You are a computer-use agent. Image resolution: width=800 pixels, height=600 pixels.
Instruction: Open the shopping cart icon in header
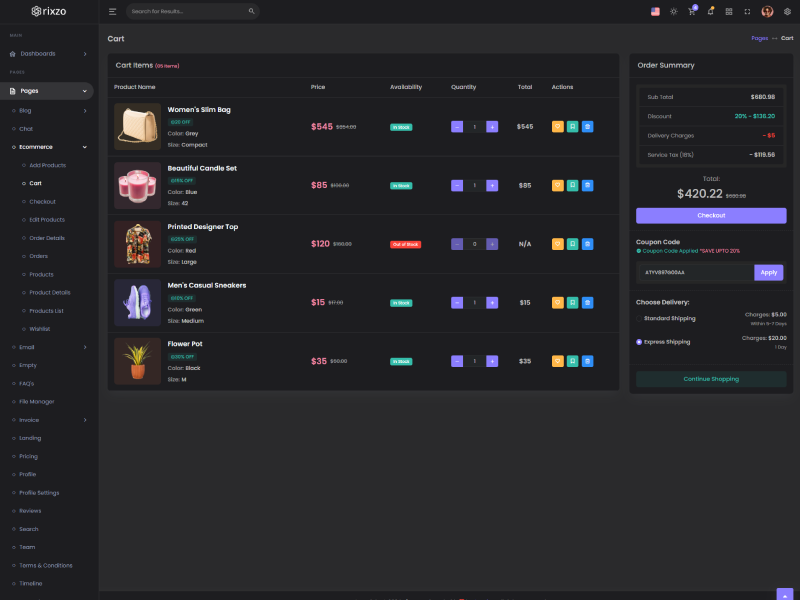691,12
